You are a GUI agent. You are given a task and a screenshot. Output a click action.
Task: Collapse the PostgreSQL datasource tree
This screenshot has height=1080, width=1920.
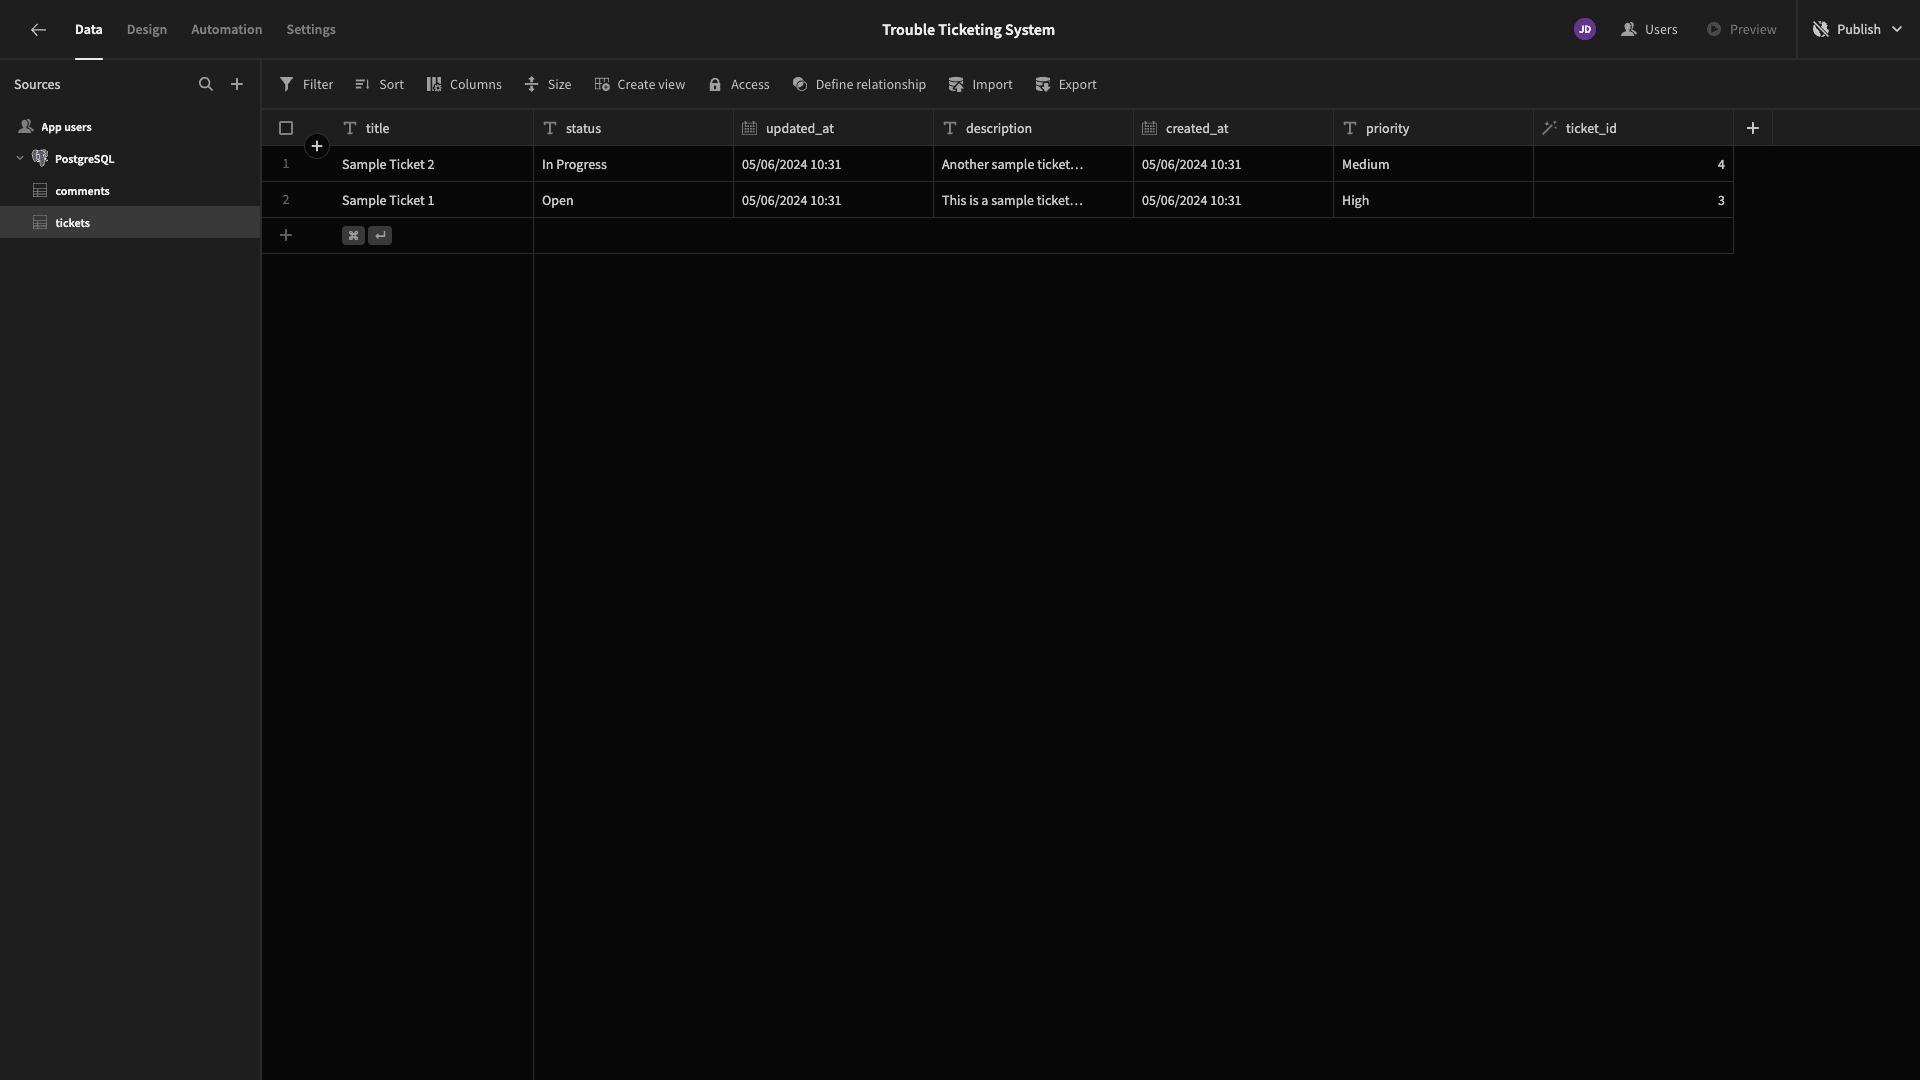click(x=20, y=159)
